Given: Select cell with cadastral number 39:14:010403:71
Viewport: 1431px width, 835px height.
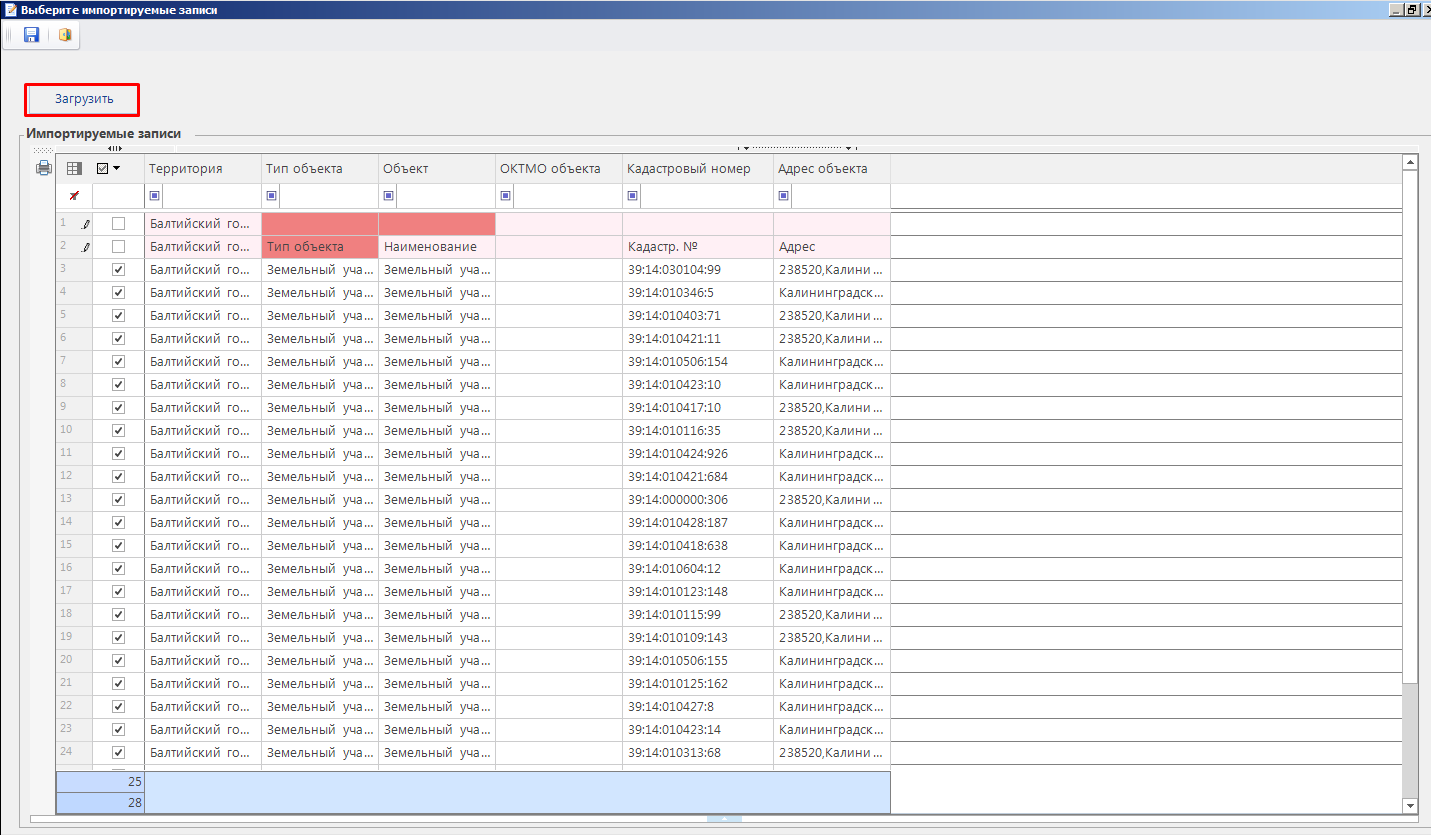Looking at the screenshot, I should coord(698,316).
